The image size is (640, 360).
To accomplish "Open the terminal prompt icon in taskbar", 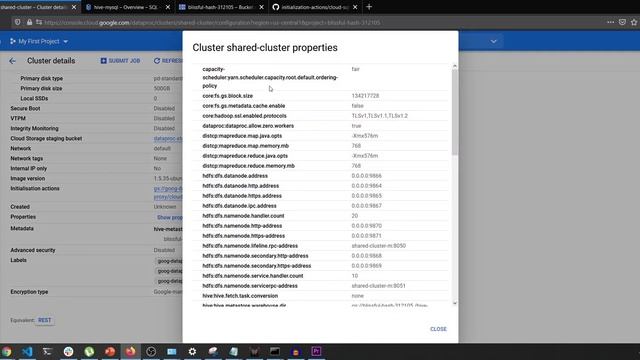I will point(47,351).
